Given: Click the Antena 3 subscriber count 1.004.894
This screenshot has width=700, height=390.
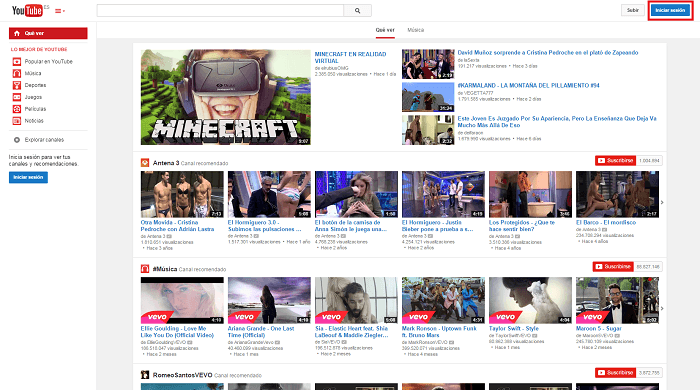Looking at the screenshot, I should pyautogui.click(x=649, y=161).
